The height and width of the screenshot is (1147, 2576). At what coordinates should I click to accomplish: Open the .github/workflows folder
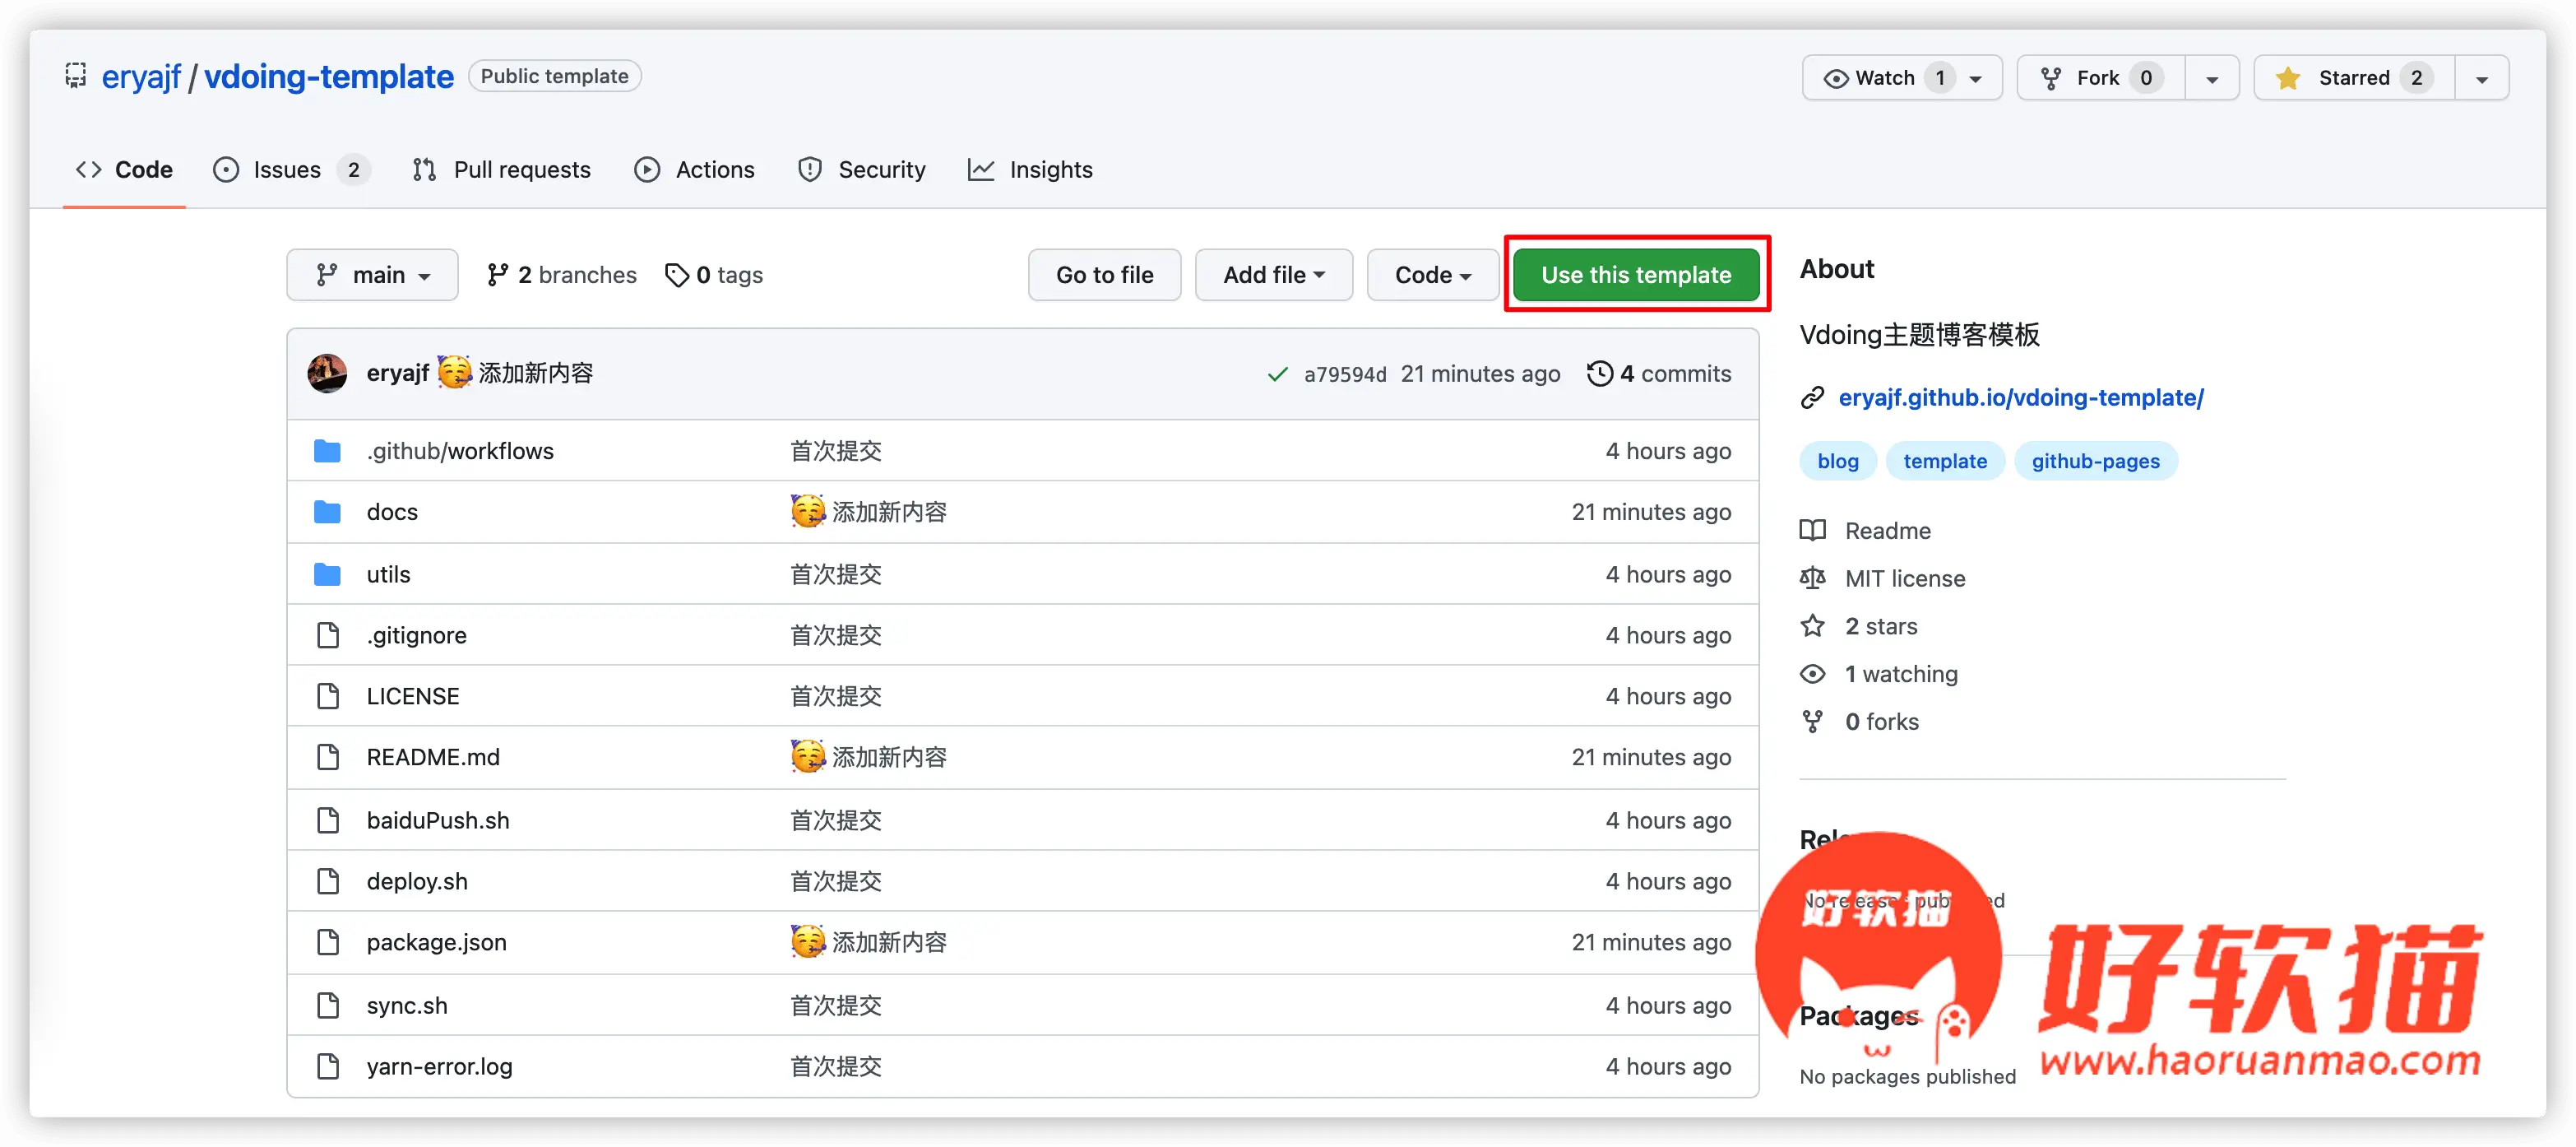pos(460,451)
